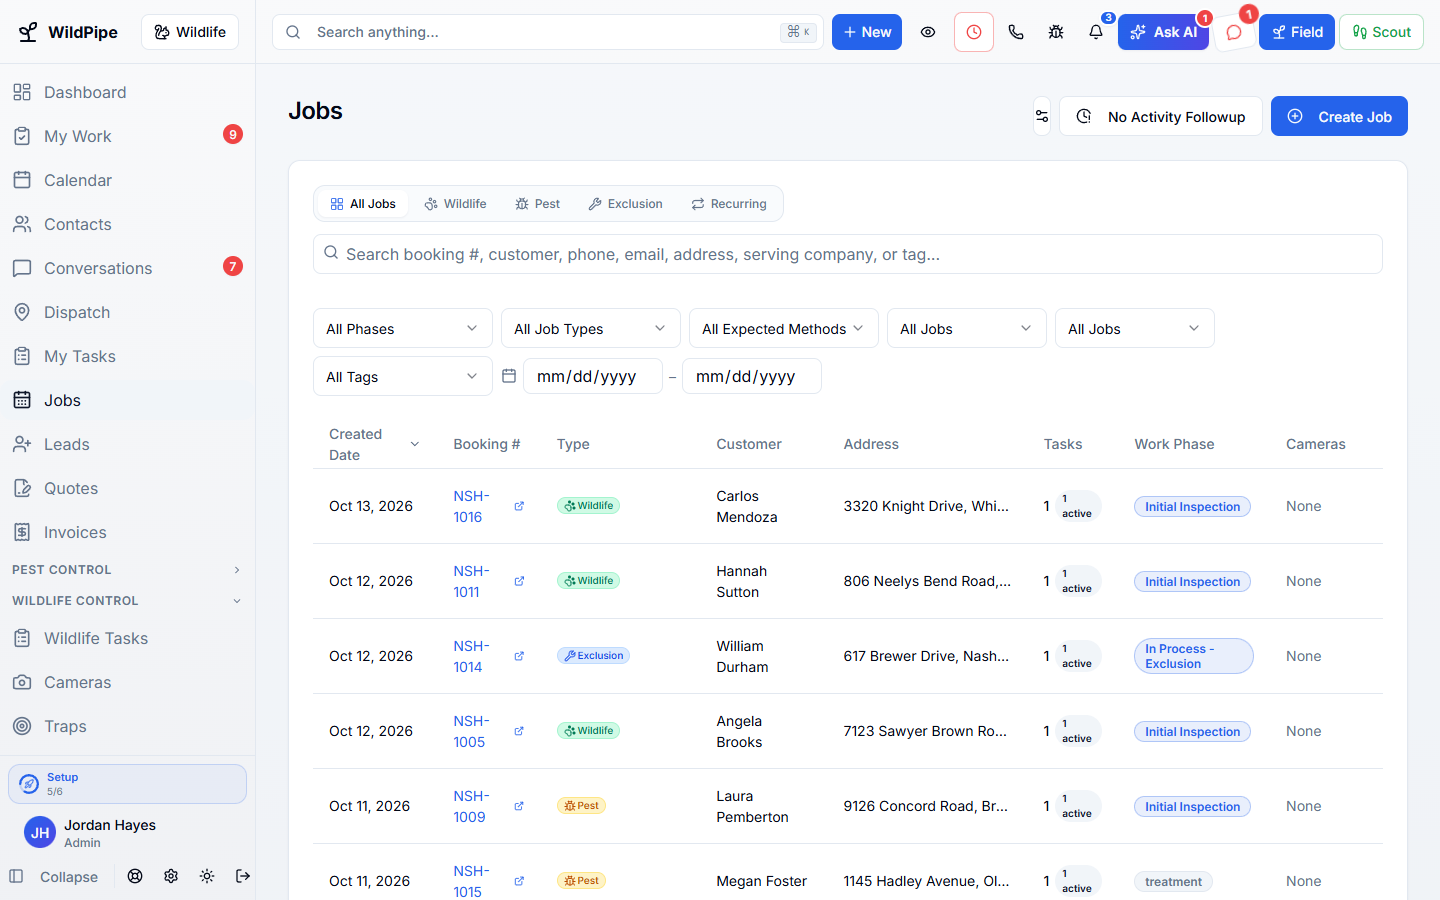Open the All Phases dropdown
This screenshot has width=1440, height=900.
pos(403,328)
